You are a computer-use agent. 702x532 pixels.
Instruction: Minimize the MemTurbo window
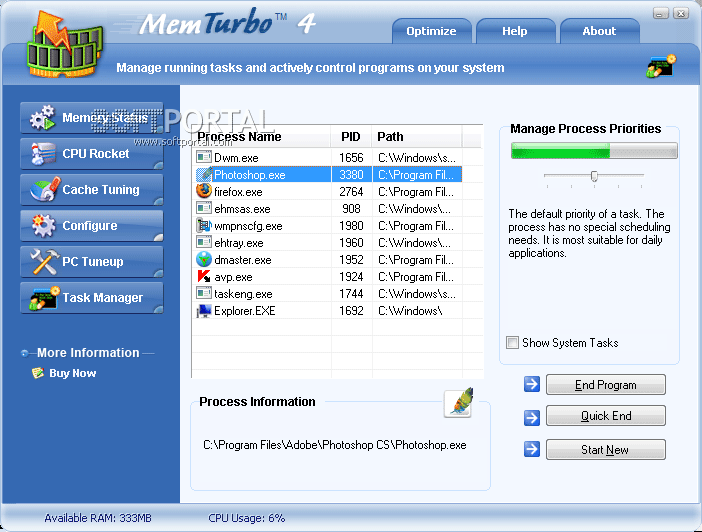coord(660,13)
